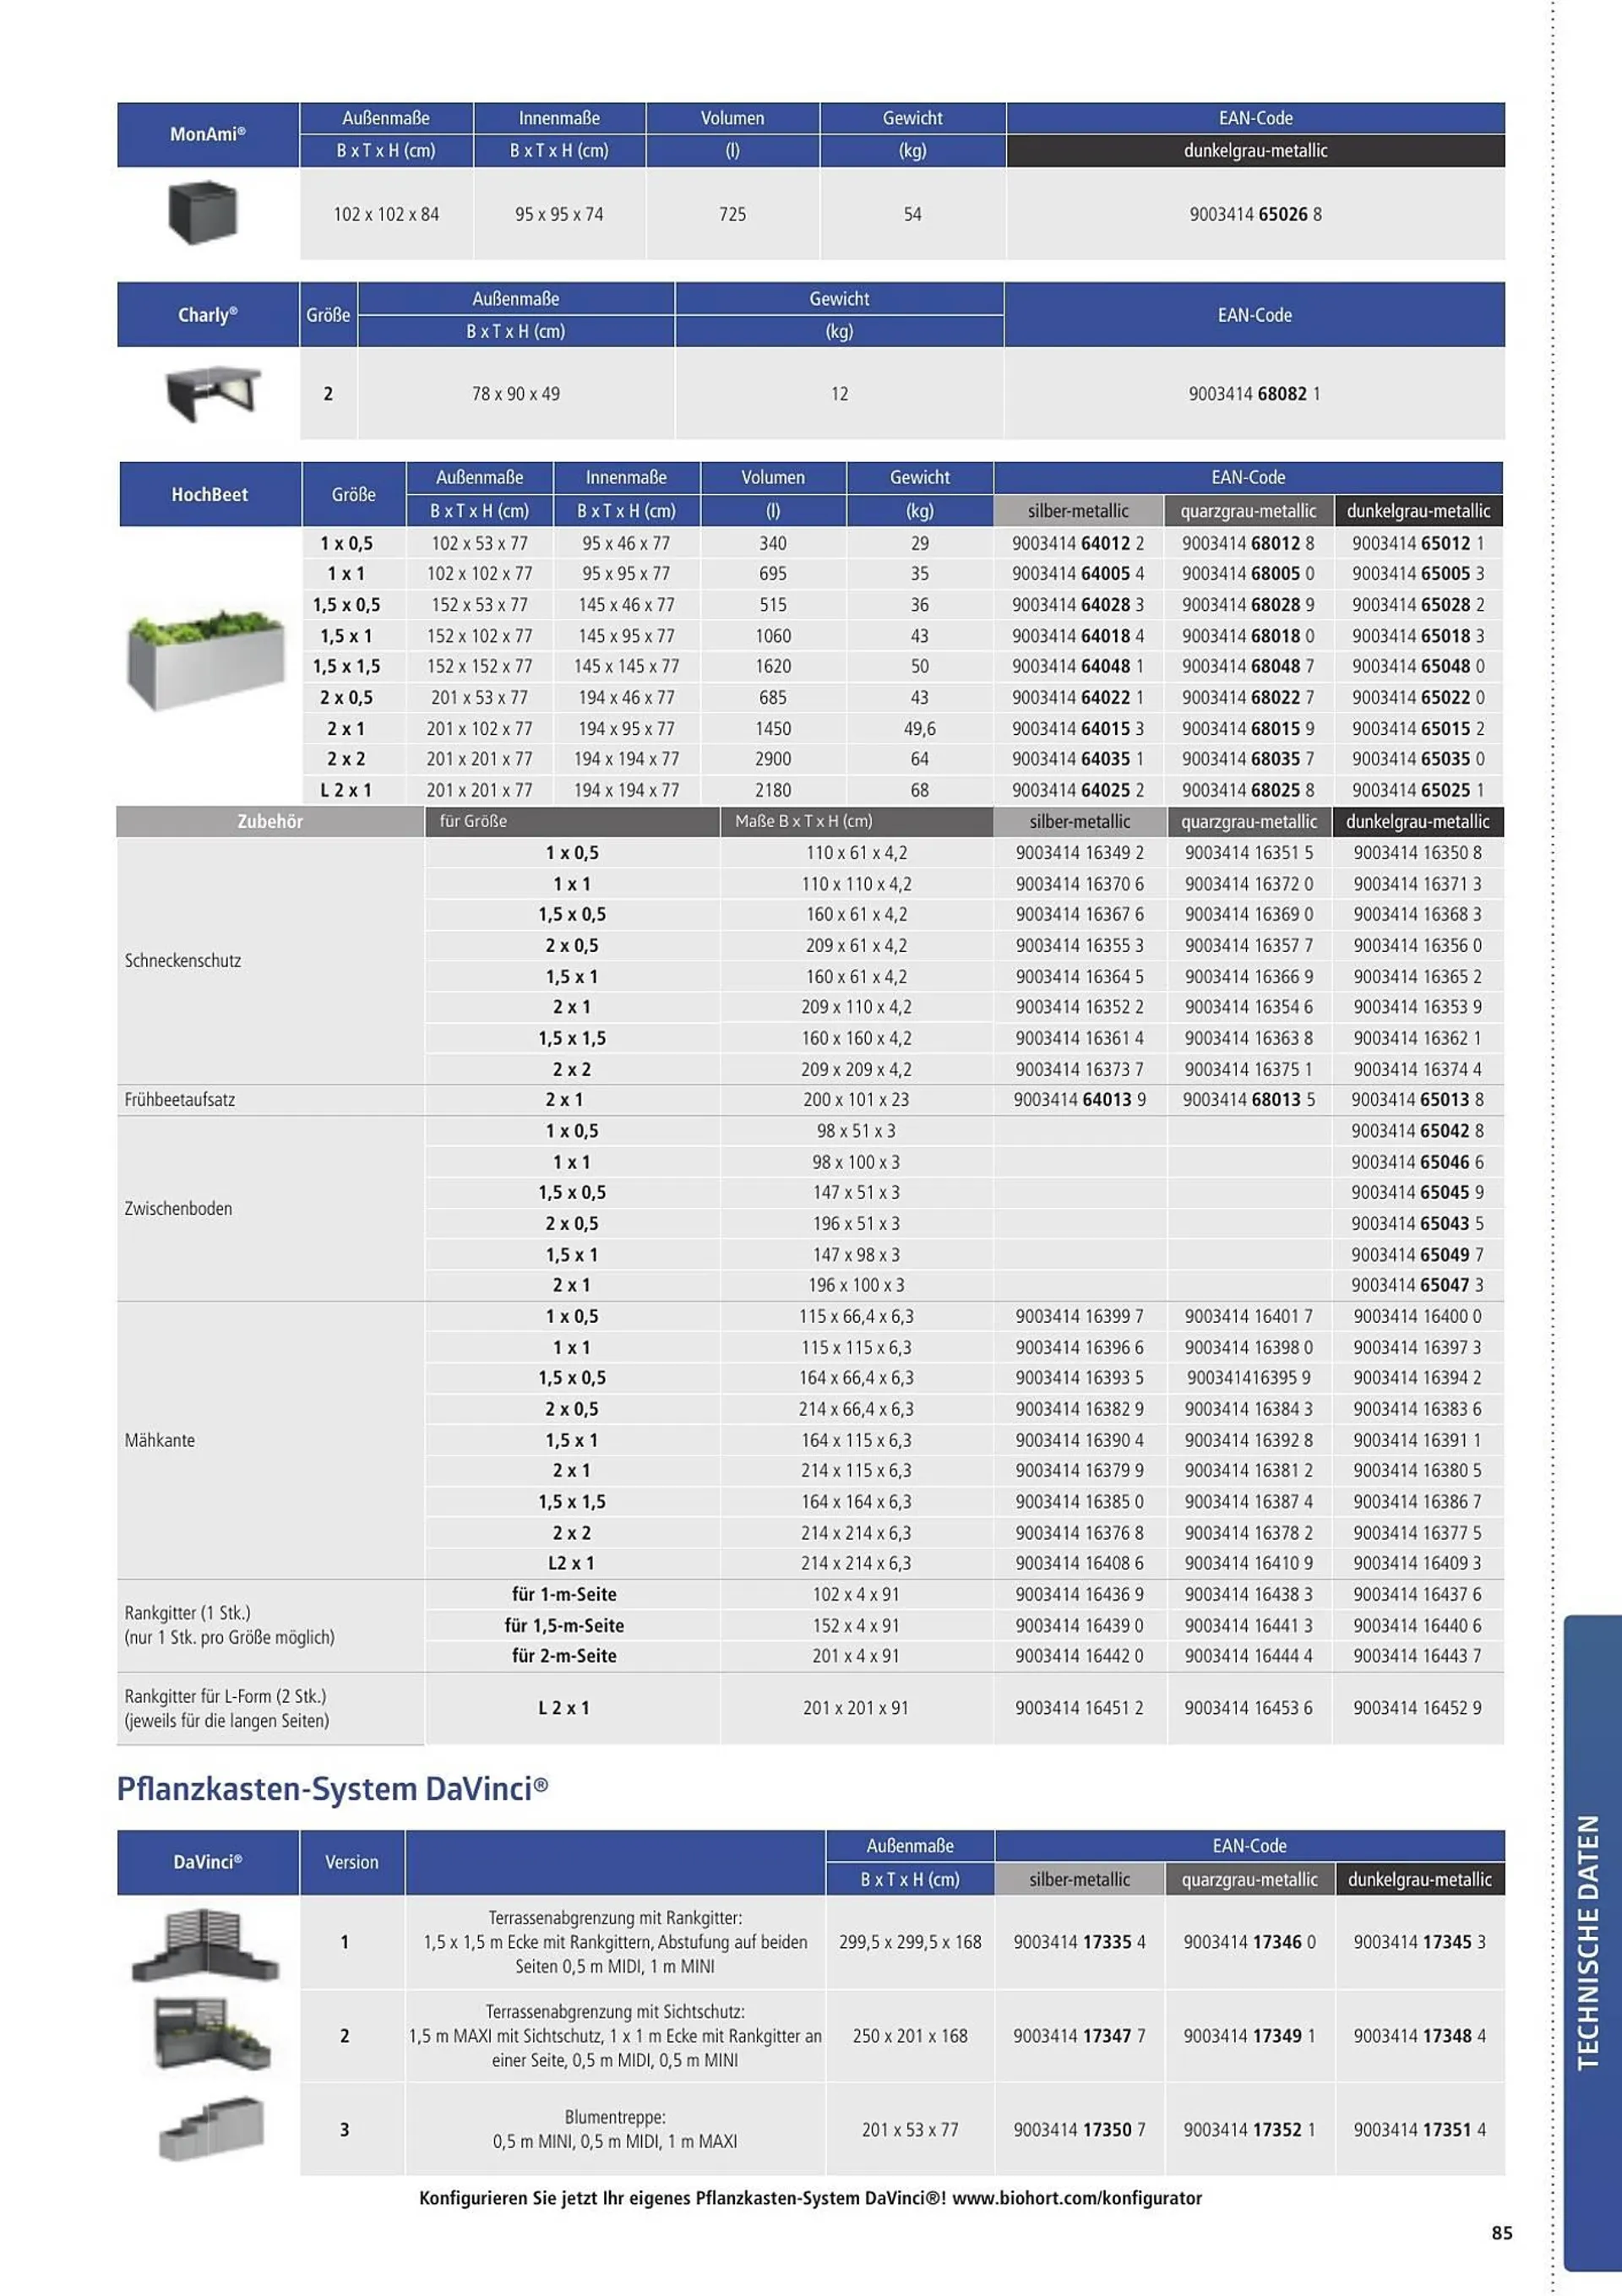Image resolution: width=1622 pixels, height=2296 pixels.
Task: Click HochBeet weight value 49,6
Action: pyautogui.click(x=920, y=728)
